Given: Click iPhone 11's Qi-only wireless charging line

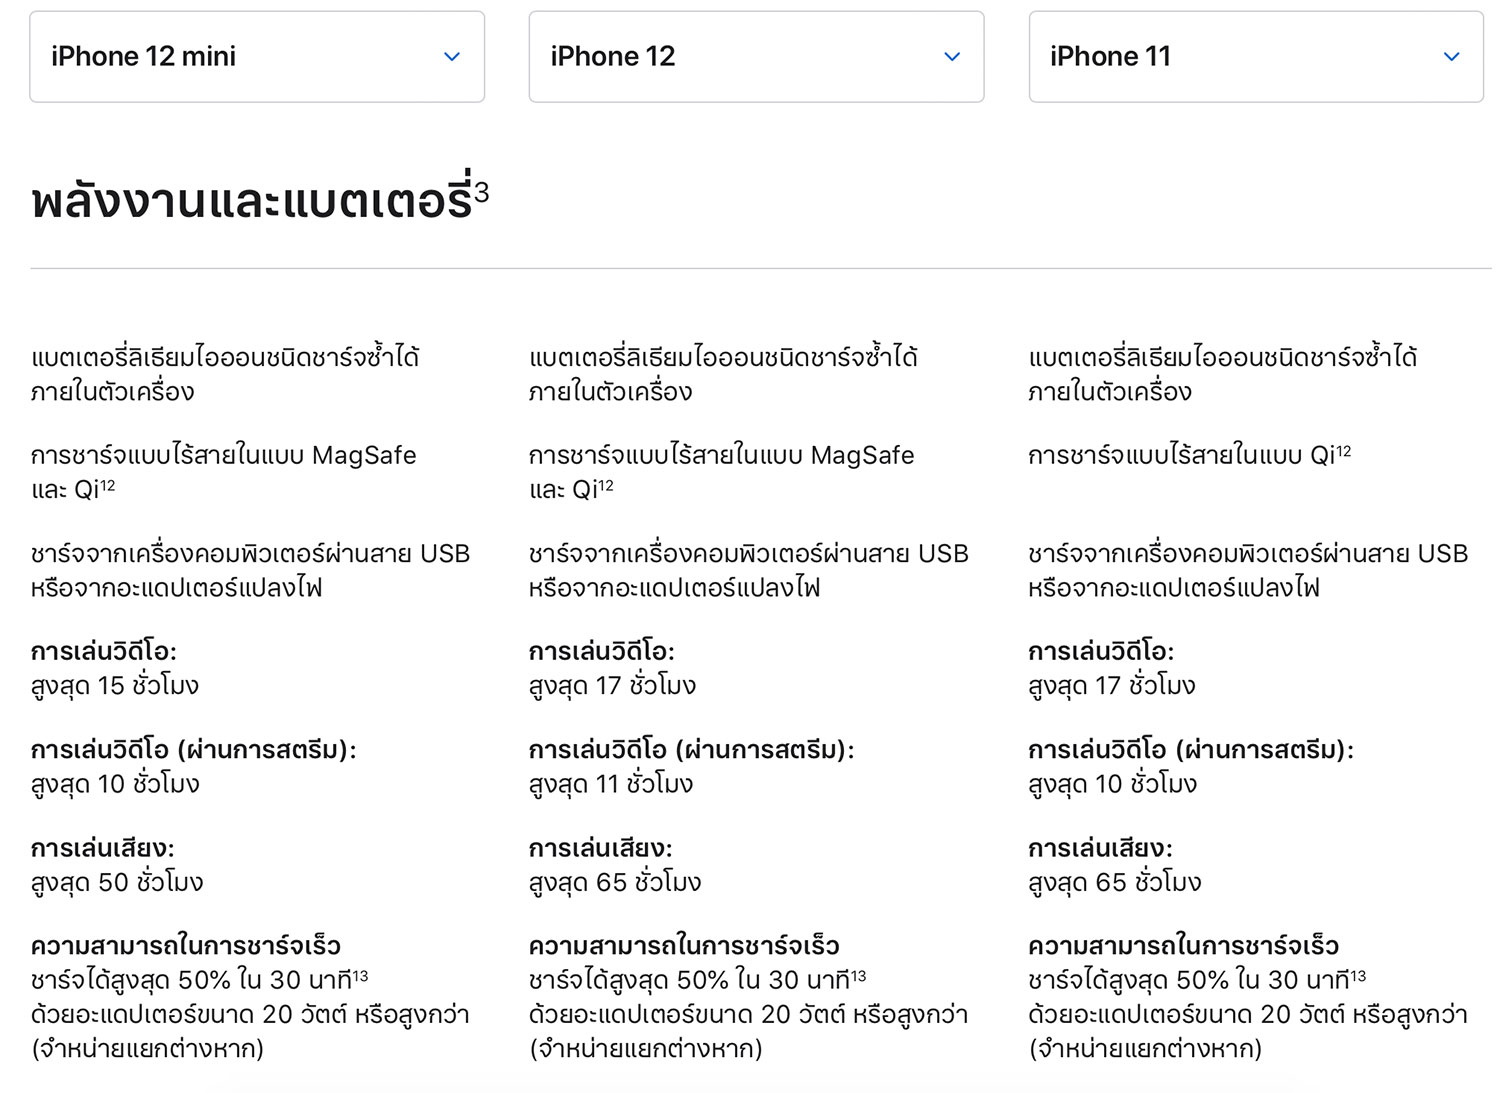Looking at the screenshot, I should (x=1190, y=456).
